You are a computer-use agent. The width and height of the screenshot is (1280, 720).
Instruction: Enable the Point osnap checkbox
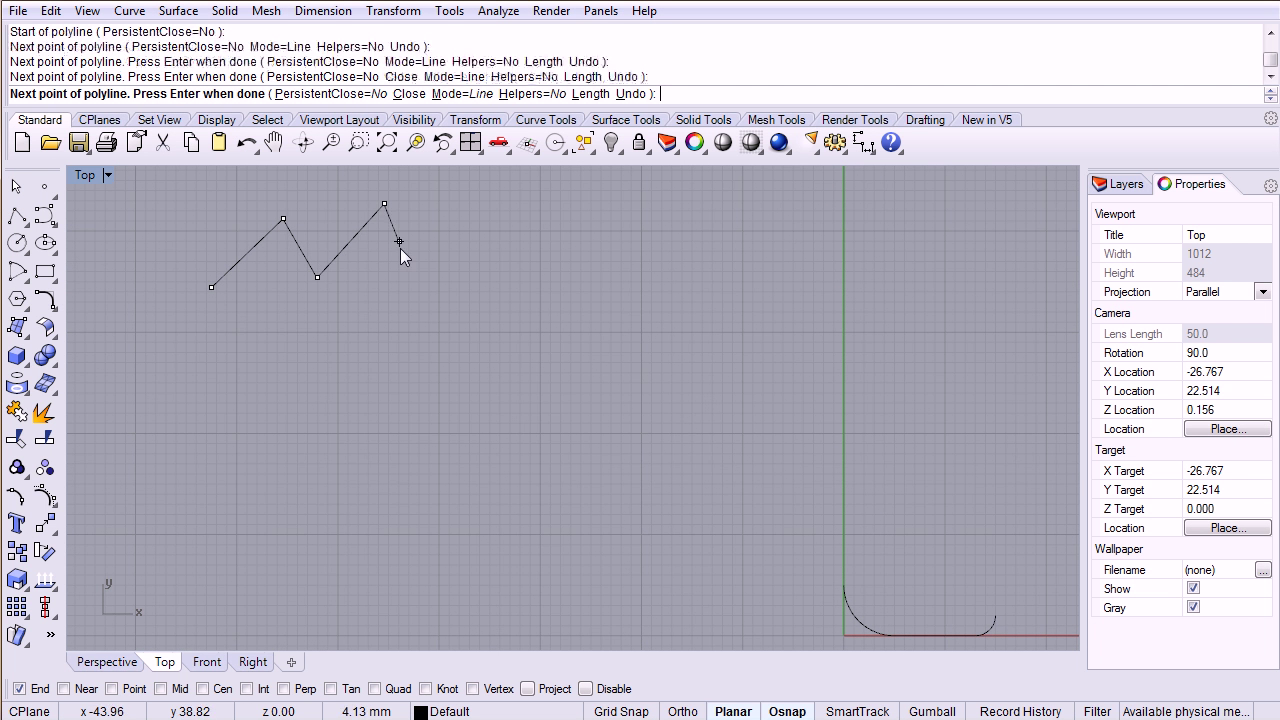[112, 689]
